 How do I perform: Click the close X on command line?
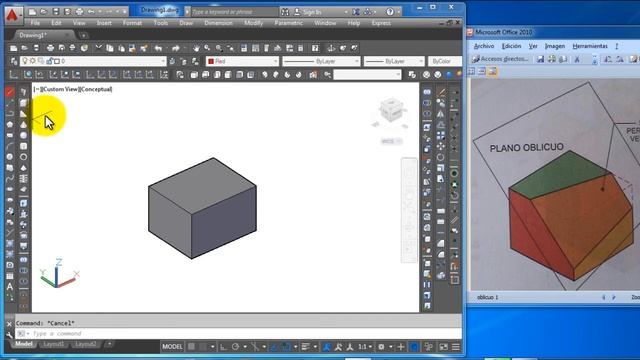tap(9, 324)
